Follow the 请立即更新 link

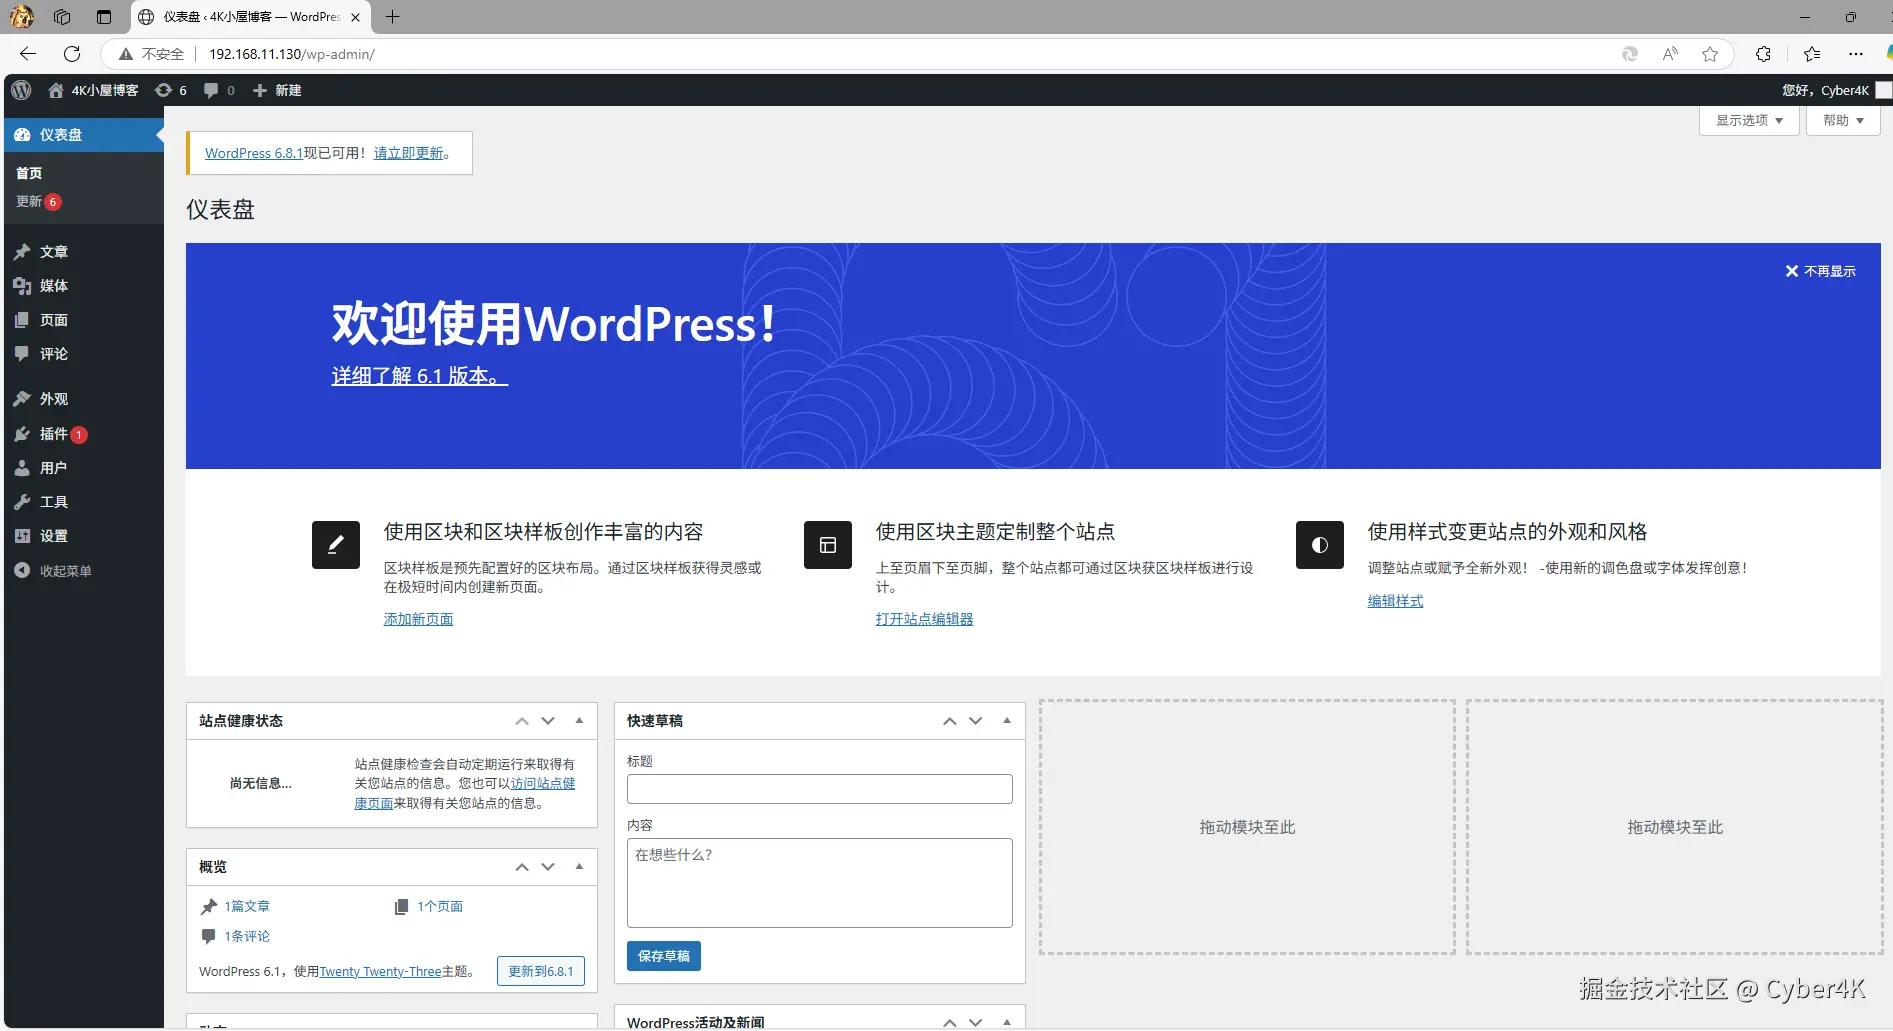408,153
